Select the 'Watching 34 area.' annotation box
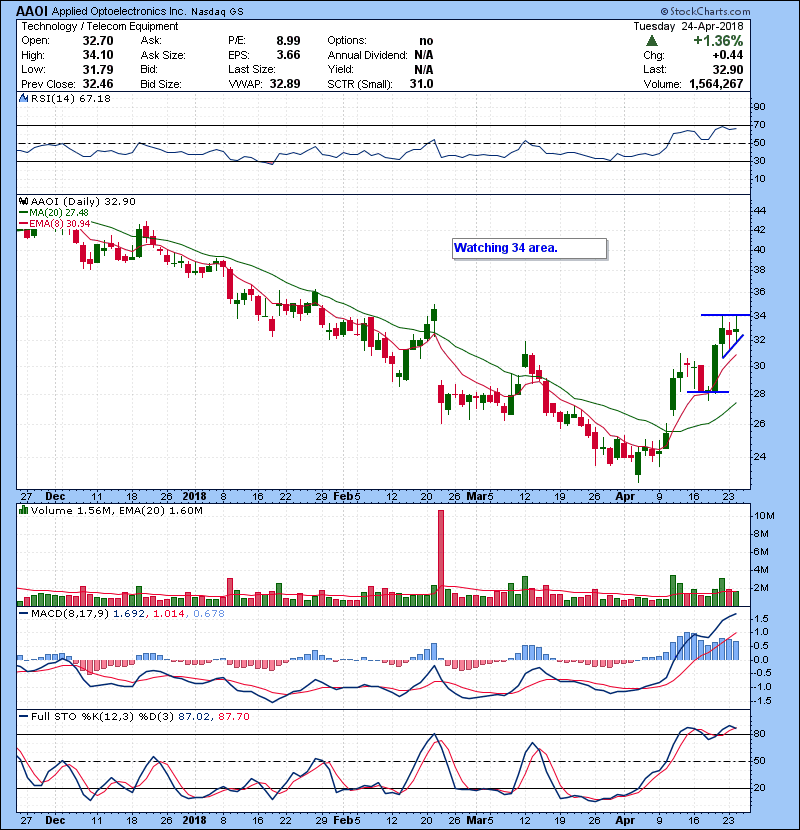800x830 pixels. click(529, 248)
